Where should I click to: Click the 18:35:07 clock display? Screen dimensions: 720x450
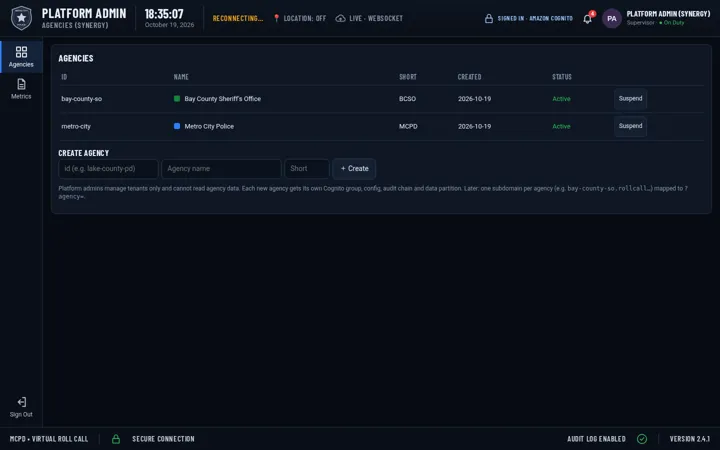pyautogui.click(x=164, y=14)
